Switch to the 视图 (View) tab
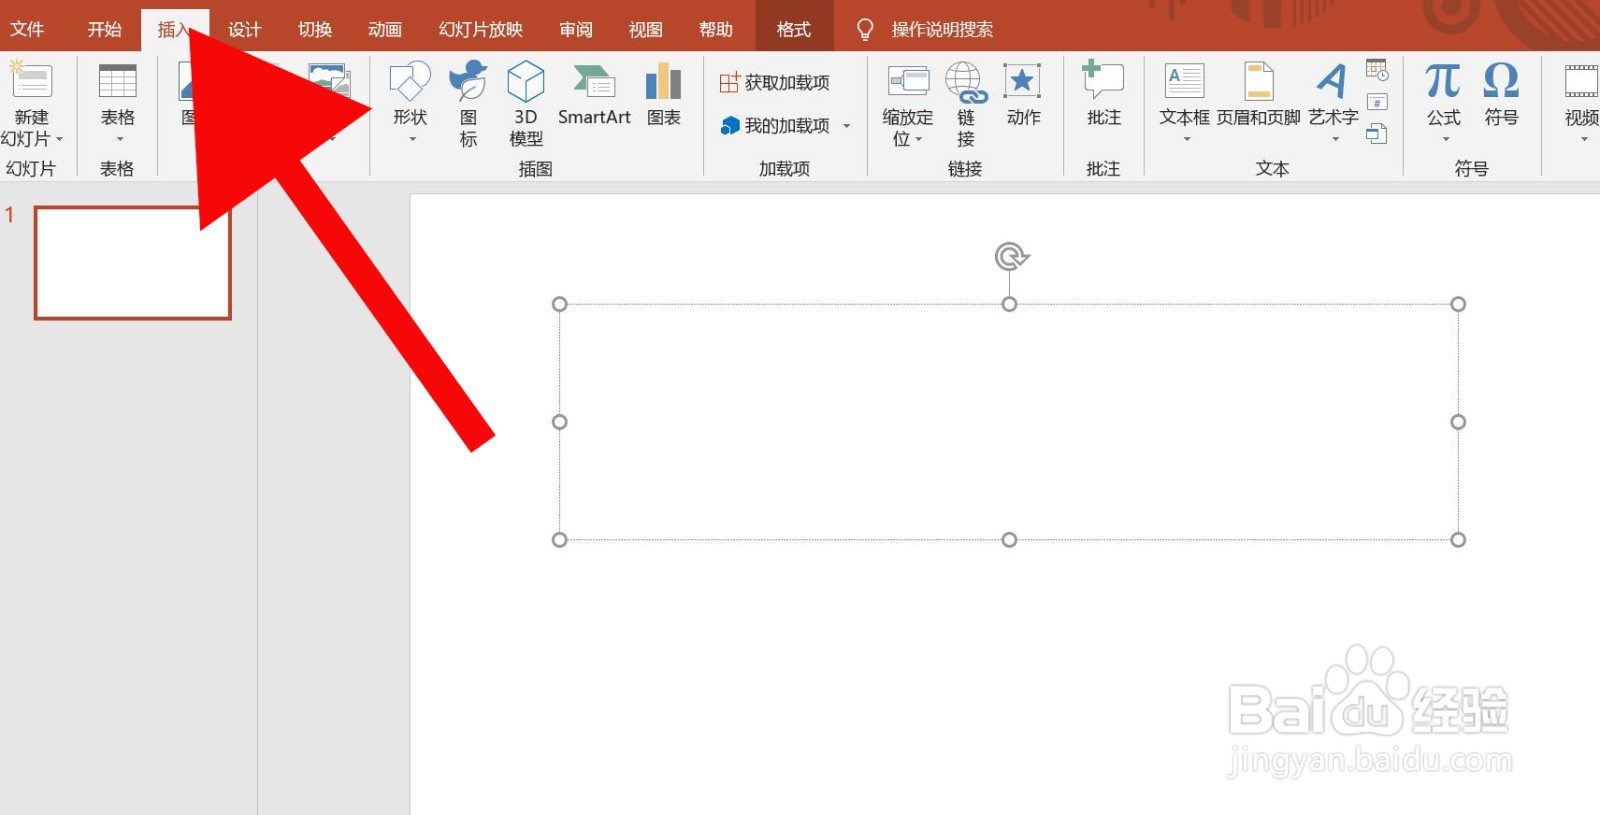Screen dimensions: 1600x815 coord(645,30)
